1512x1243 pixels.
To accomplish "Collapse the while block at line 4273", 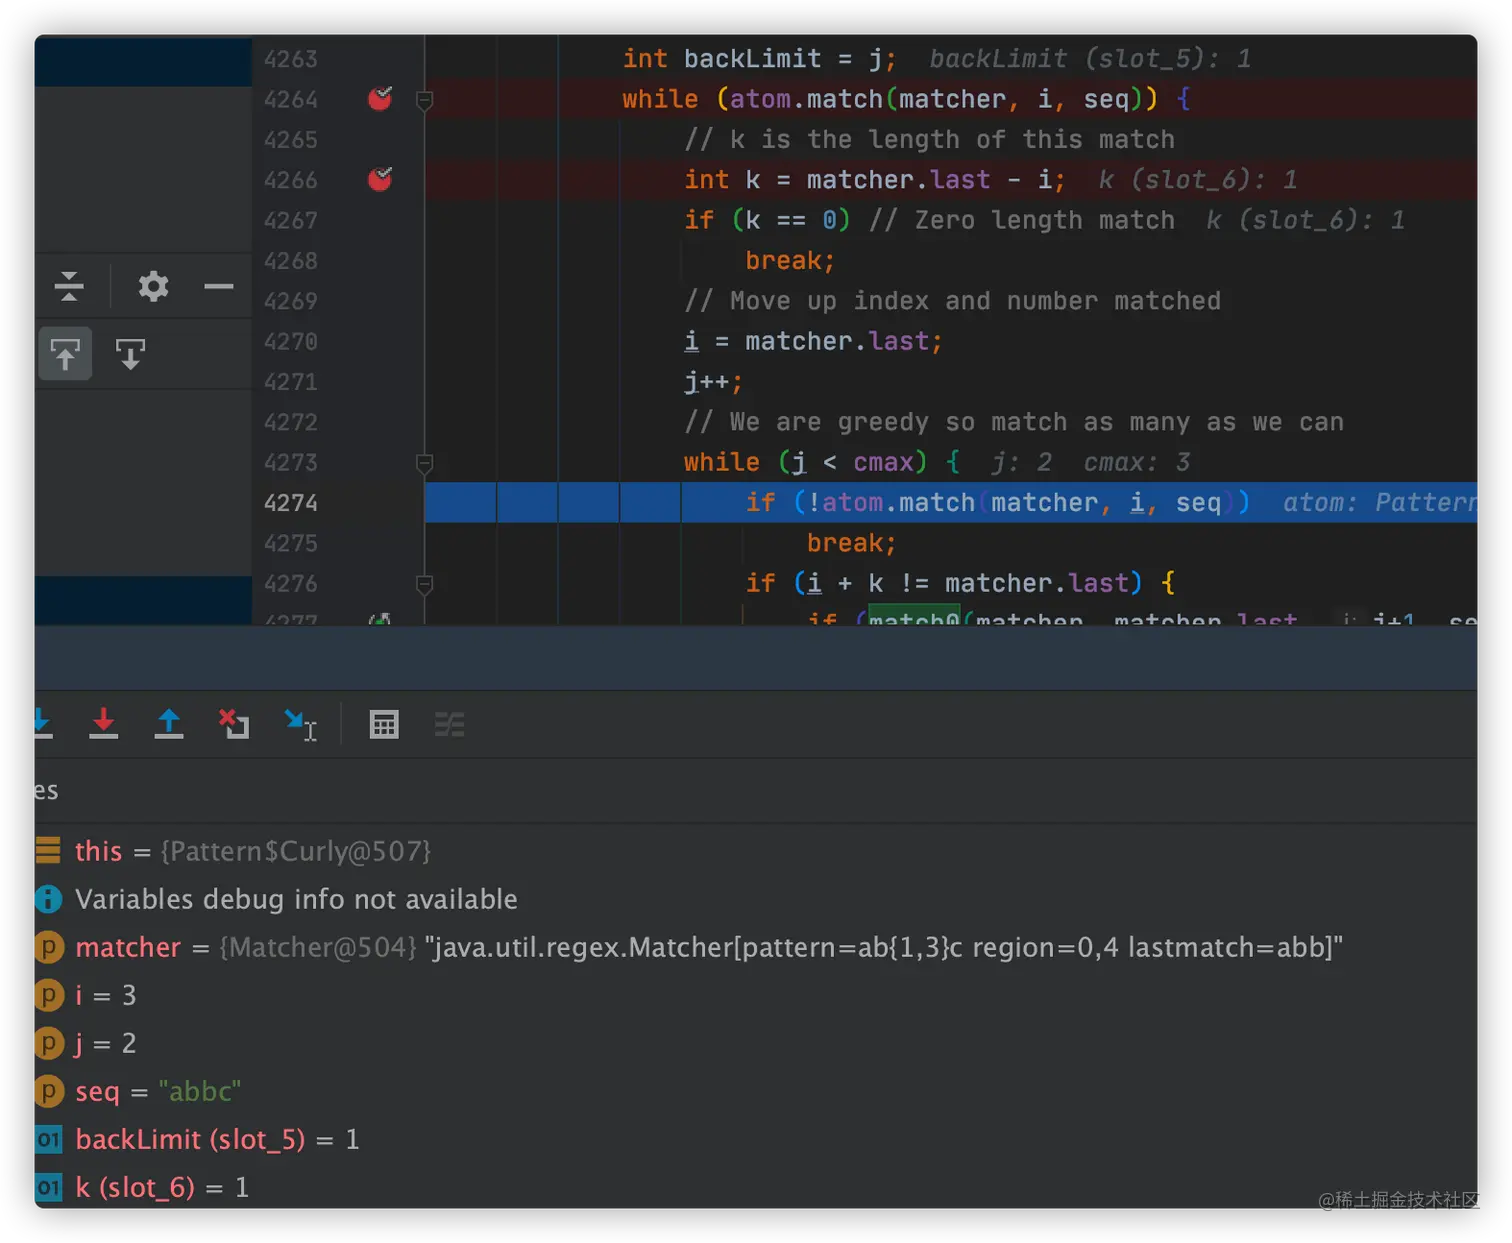I will [424, 462].
